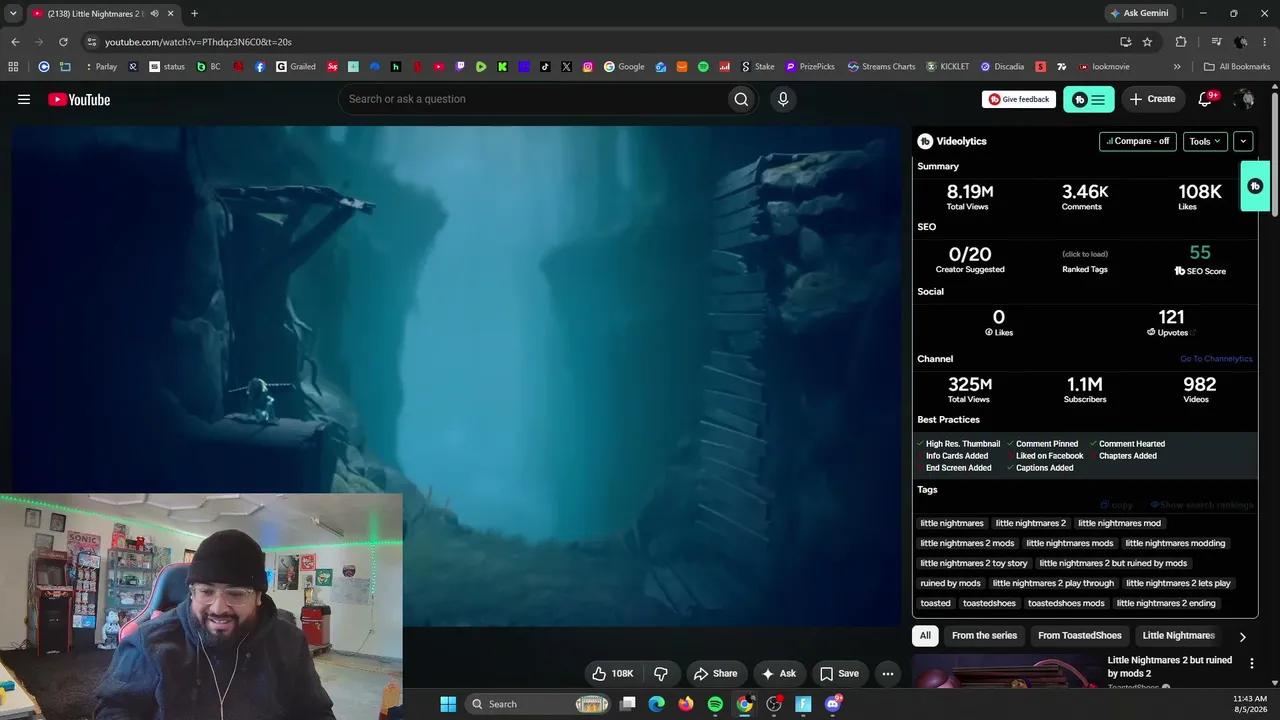This screenshot has height=720, width=1280.
Task: Switch to the Little Nightmares 2 browser tab
Action: (x=98, y=13)
